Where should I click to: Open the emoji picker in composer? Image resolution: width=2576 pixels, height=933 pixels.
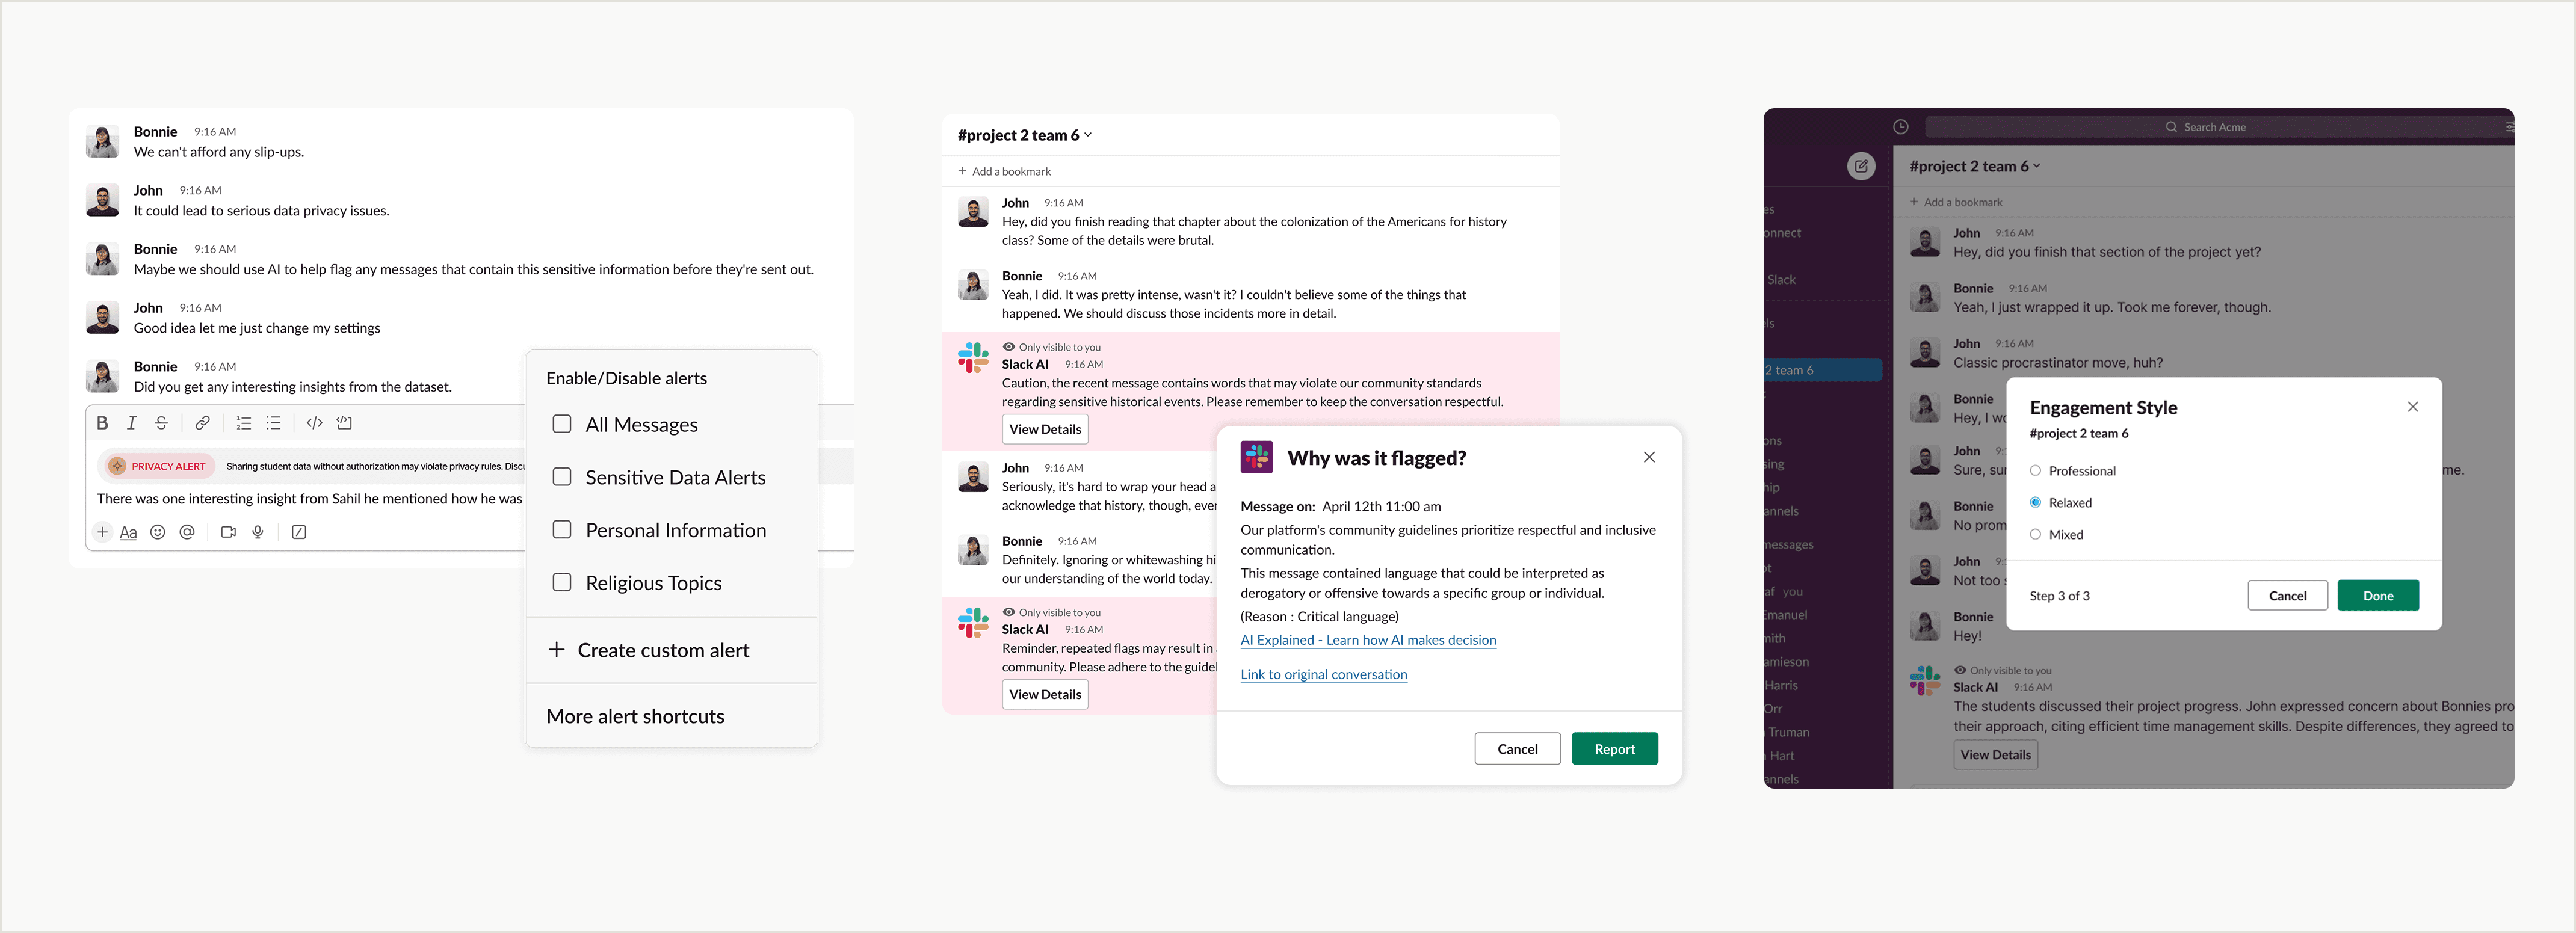(157, 532)
